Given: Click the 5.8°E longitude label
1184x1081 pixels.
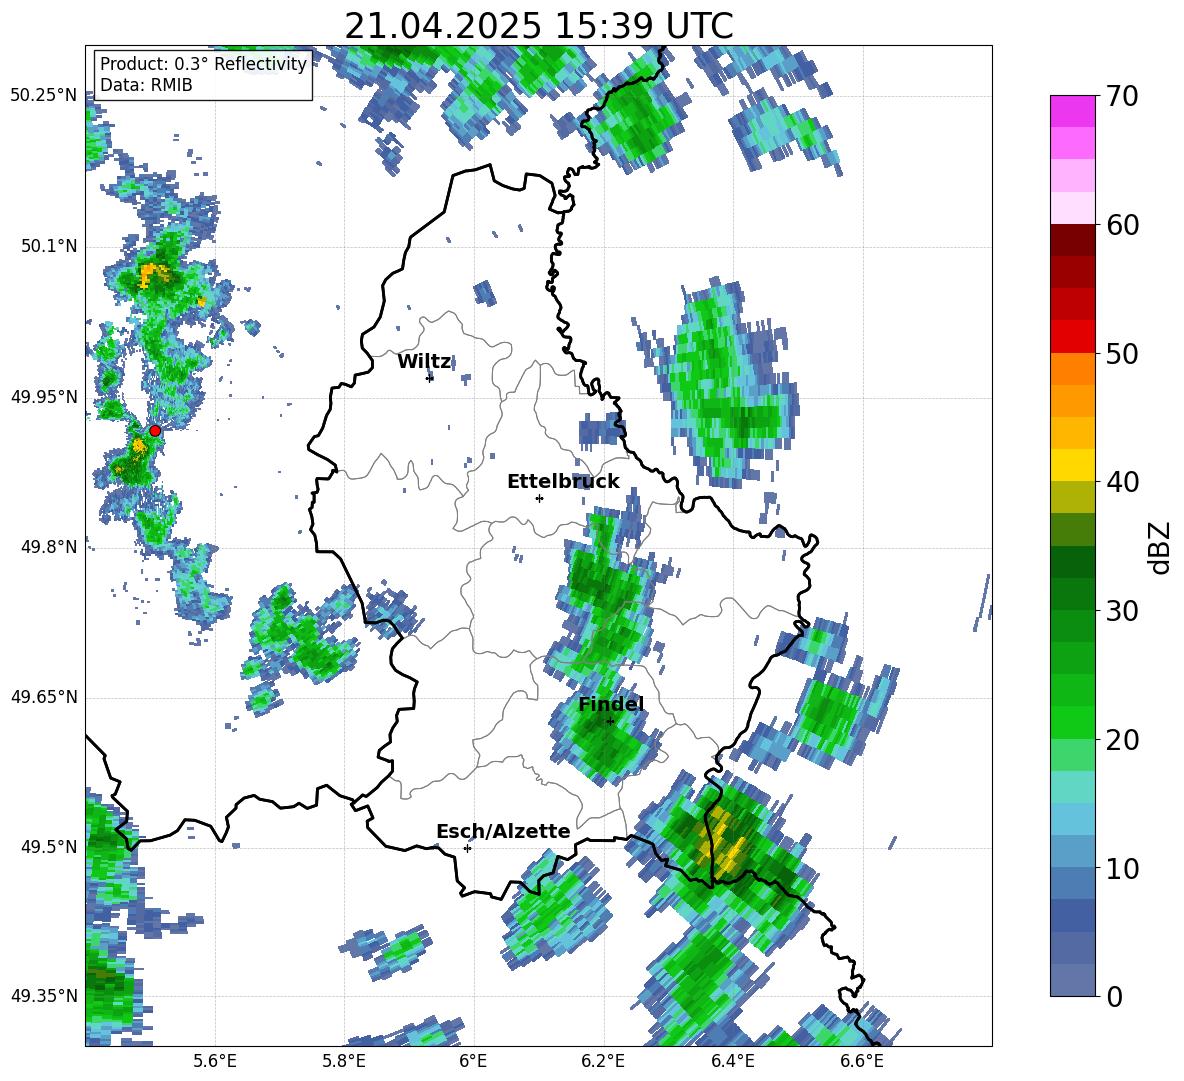Looking at the screenshot, I should click(344, 1061).
